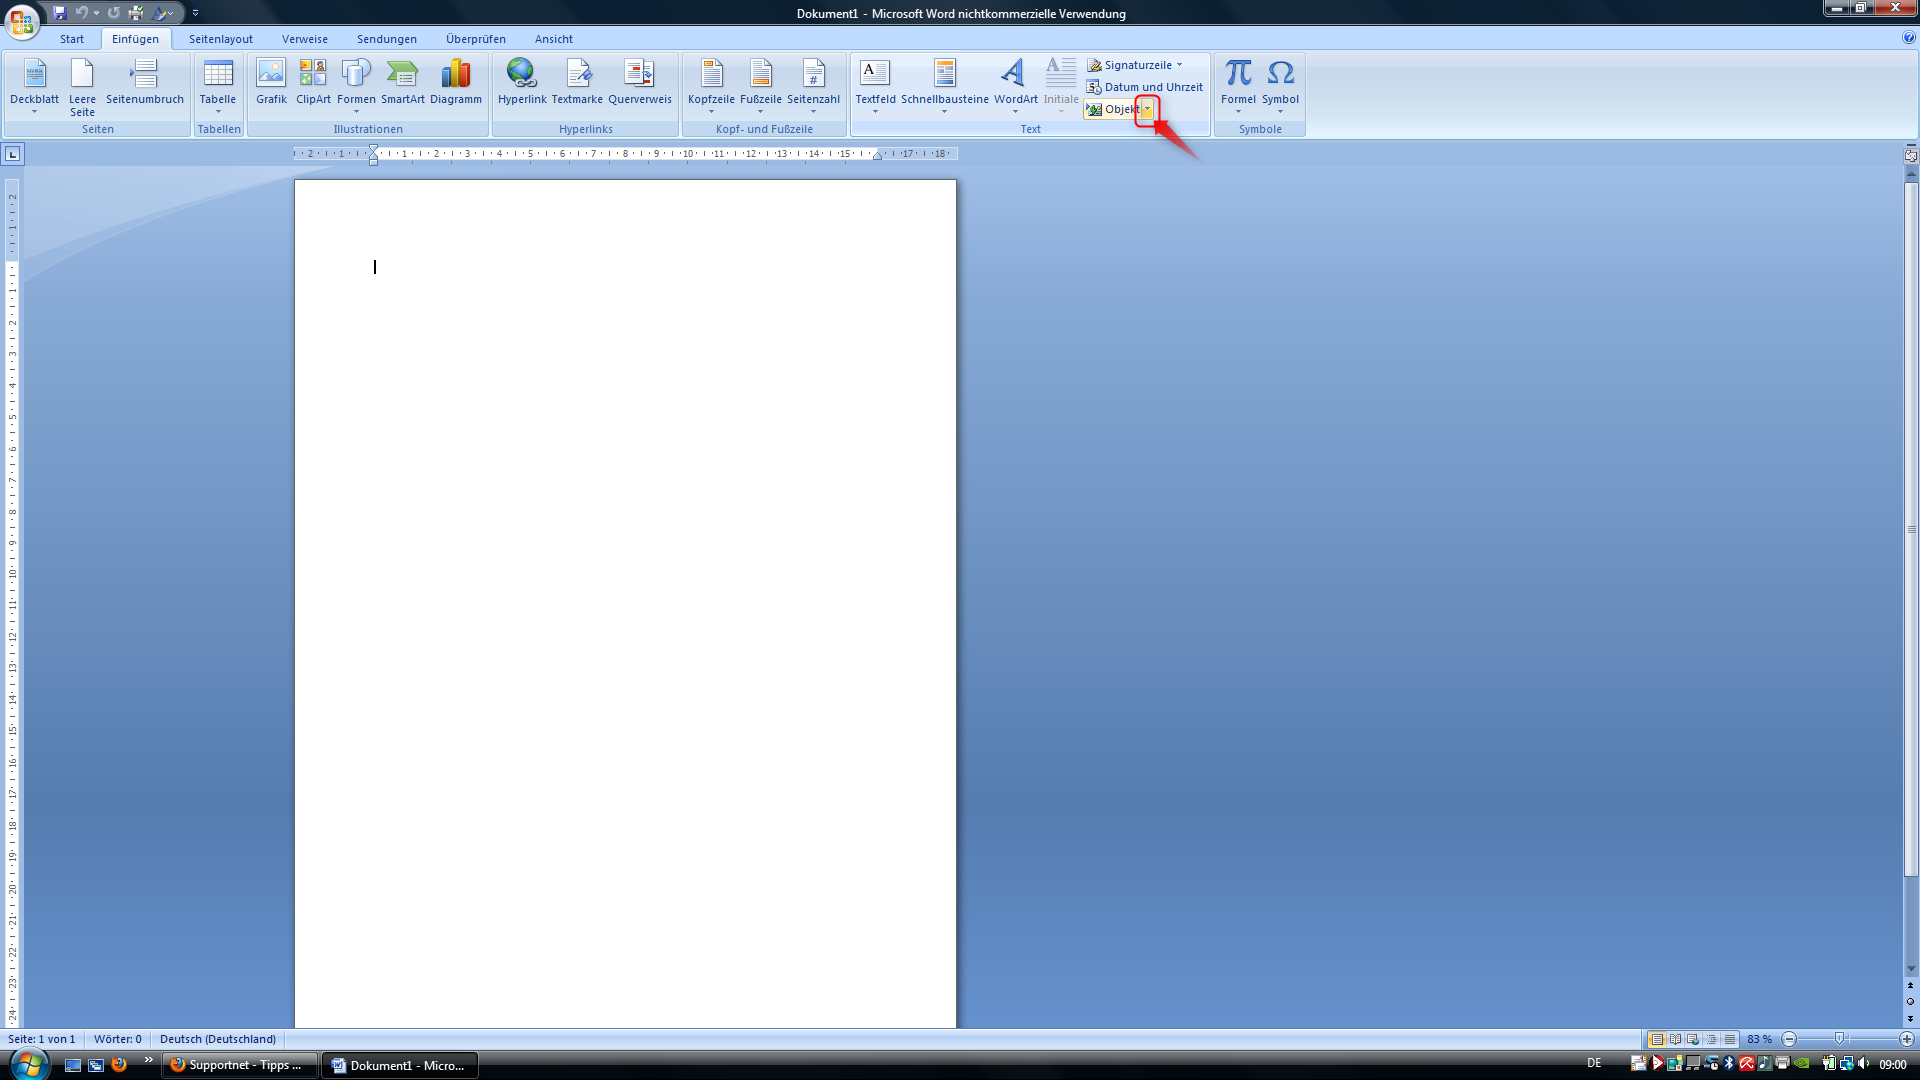The image size is (1920, 1080).
Task: Open the Tabelle dropdown menu
Action: pyautogui.click(x=217, y=85)
